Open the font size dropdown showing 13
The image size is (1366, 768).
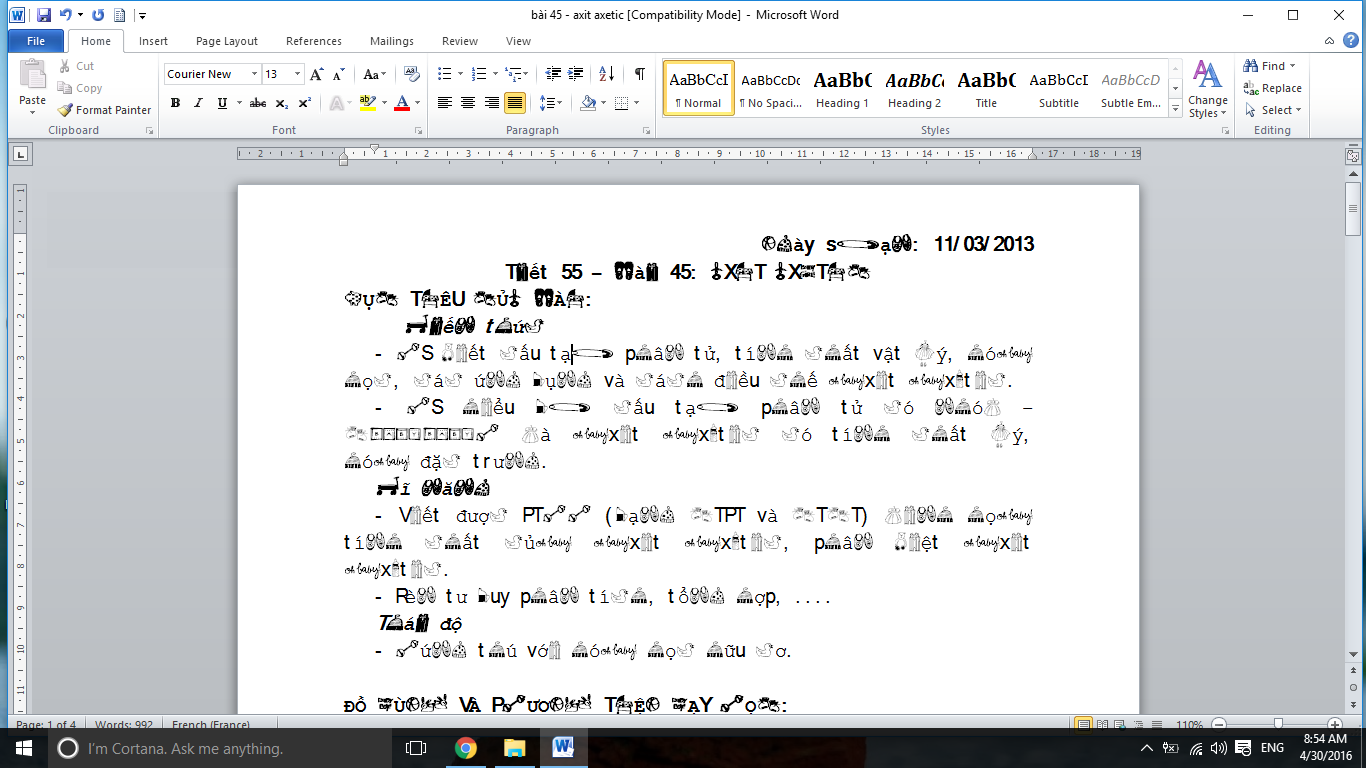click(297, 74)
